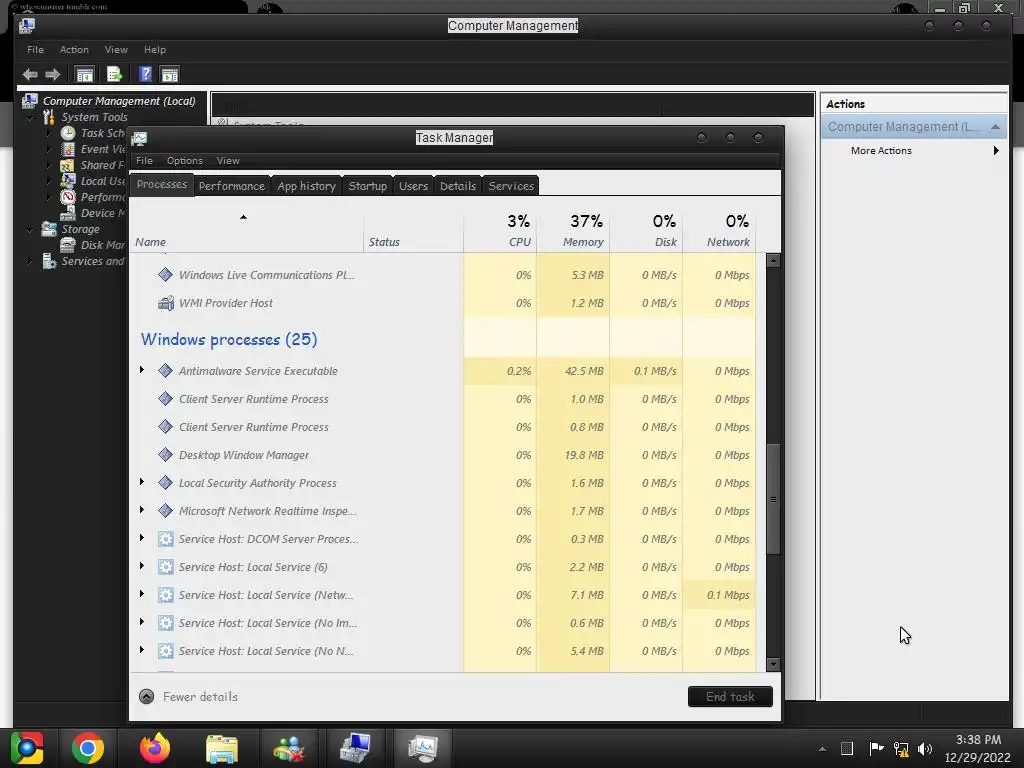
Task: Click the Performance icon in tree
Action: [68, 197]
